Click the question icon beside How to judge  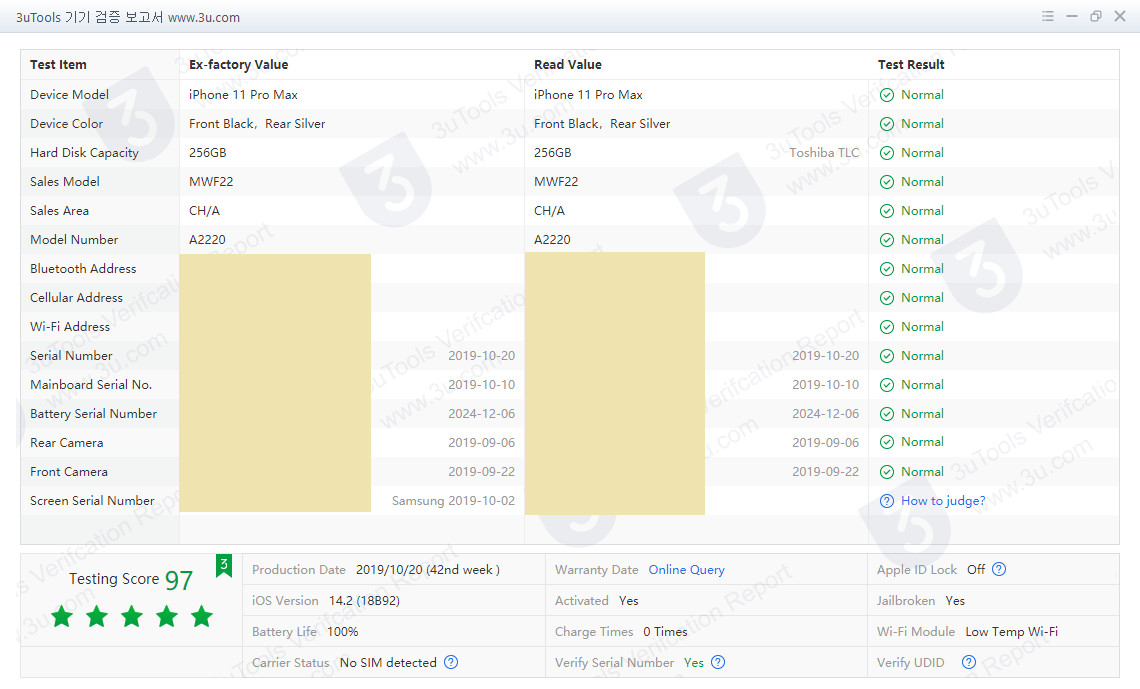(887, 501)
